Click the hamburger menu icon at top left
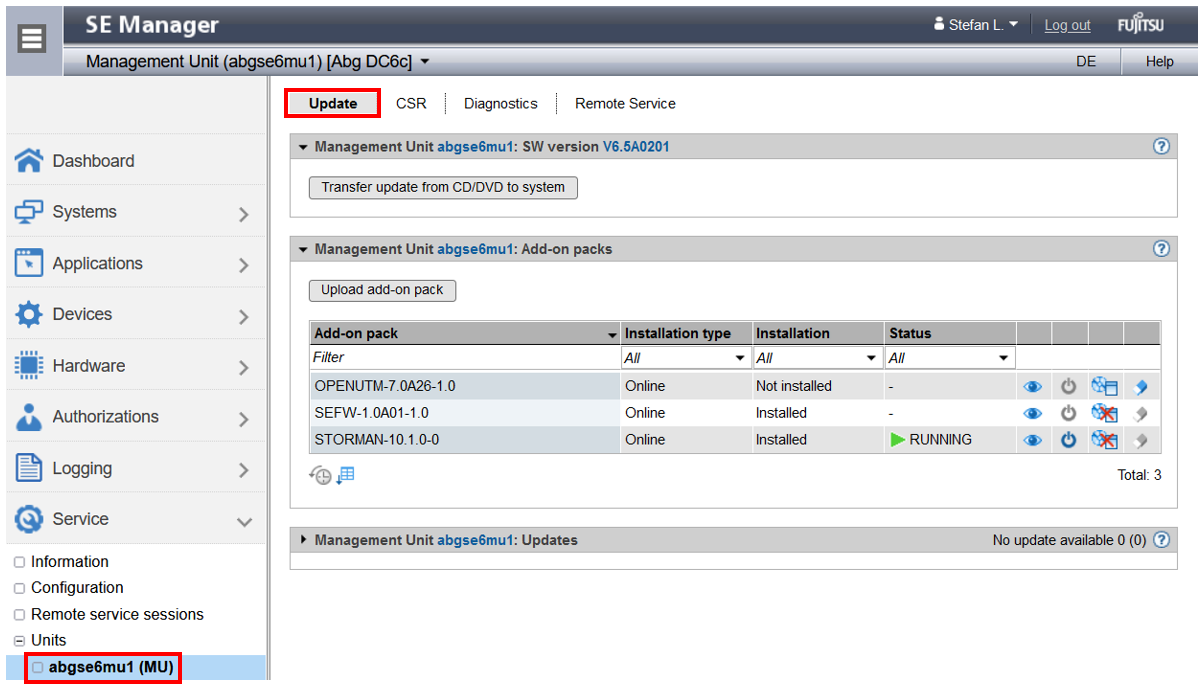Viewport: 1203px width, 687px height. click(32, 39)
